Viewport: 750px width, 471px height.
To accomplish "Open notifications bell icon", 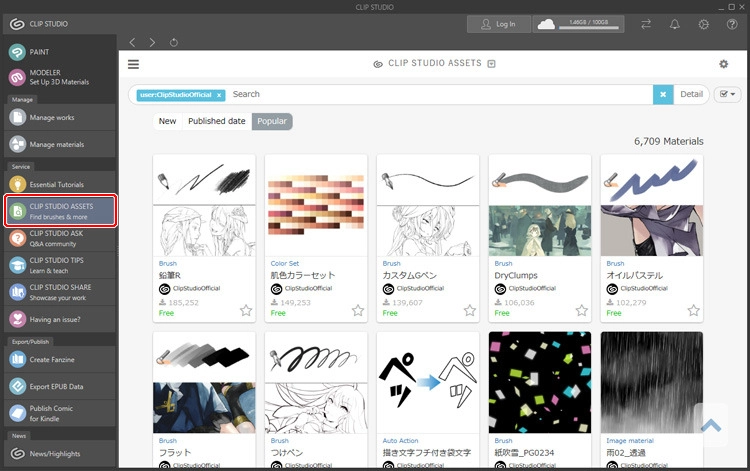I will [x=674, y=24].
